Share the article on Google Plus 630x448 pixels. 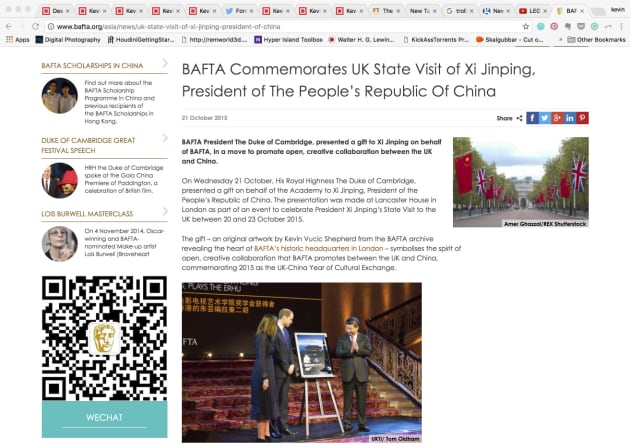point(557,118)
